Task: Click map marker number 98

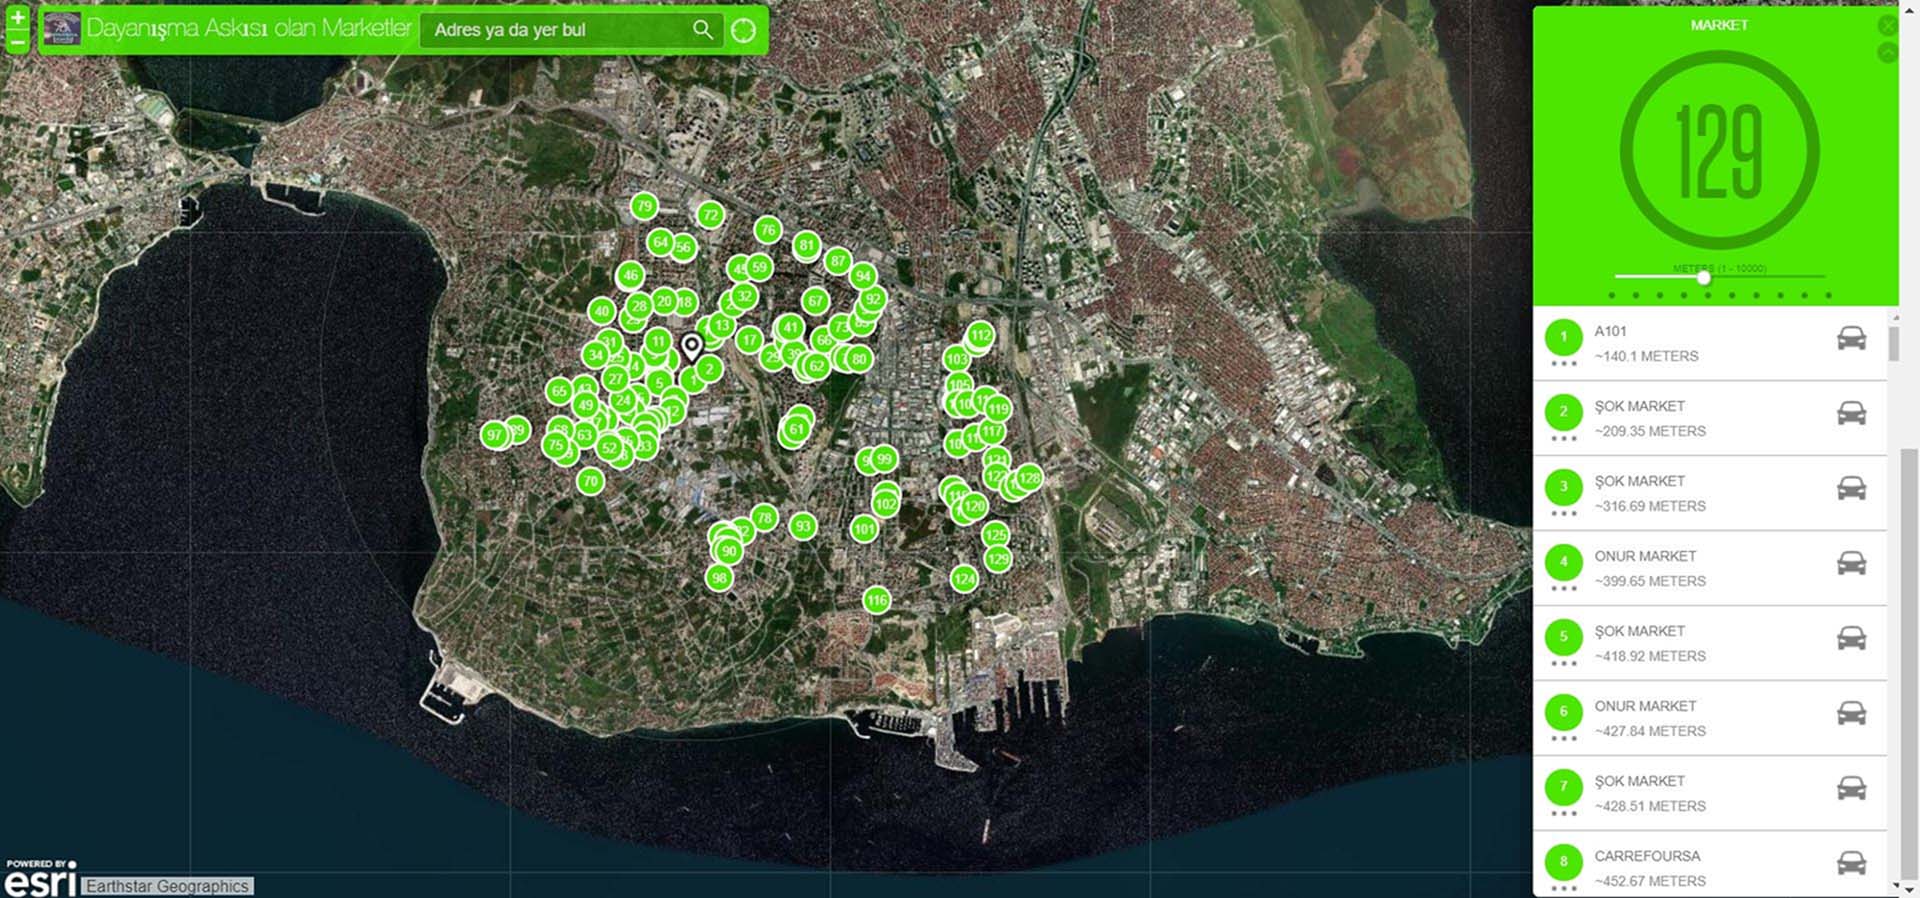Action: point(718,578)
